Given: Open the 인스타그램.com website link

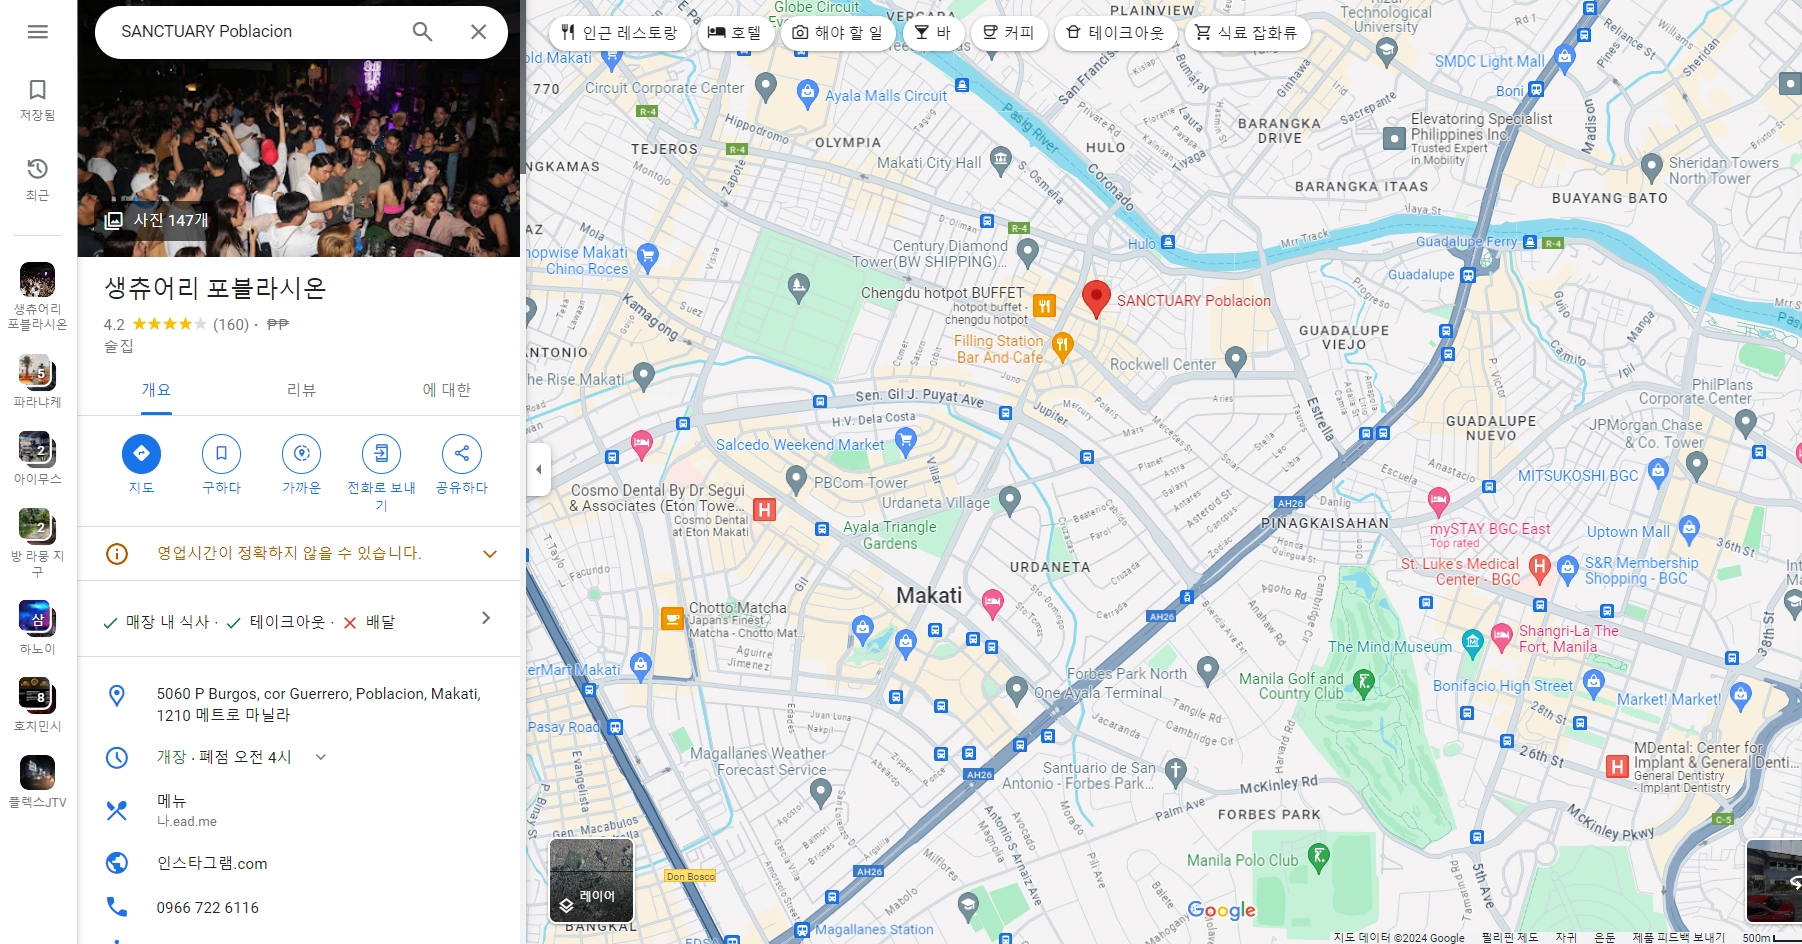Looking at the screenshot, I should [212, 863].
